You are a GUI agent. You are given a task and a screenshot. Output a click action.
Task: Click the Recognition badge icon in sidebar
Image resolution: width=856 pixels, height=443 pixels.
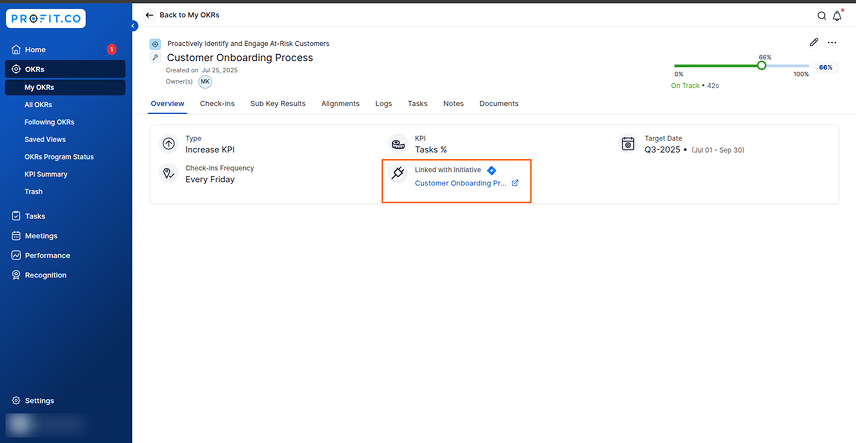point(16,275)
